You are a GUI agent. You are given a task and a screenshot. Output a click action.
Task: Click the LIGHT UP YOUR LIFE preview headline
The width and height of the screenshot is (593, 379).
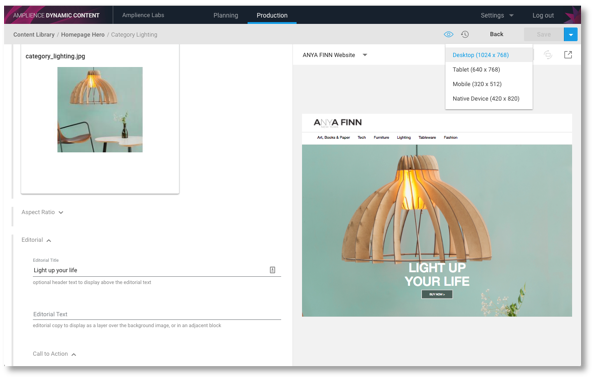point(437,274)
